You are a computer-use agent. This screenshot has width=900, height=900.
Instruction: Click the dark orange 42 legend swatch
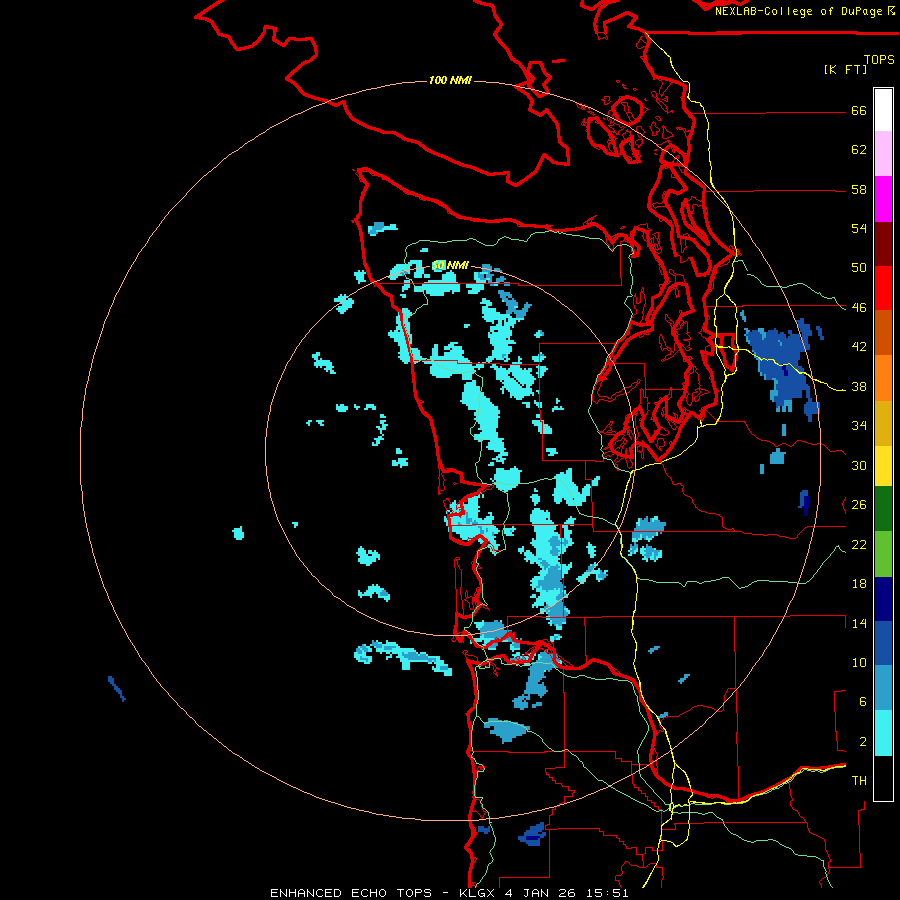(883, 333)
